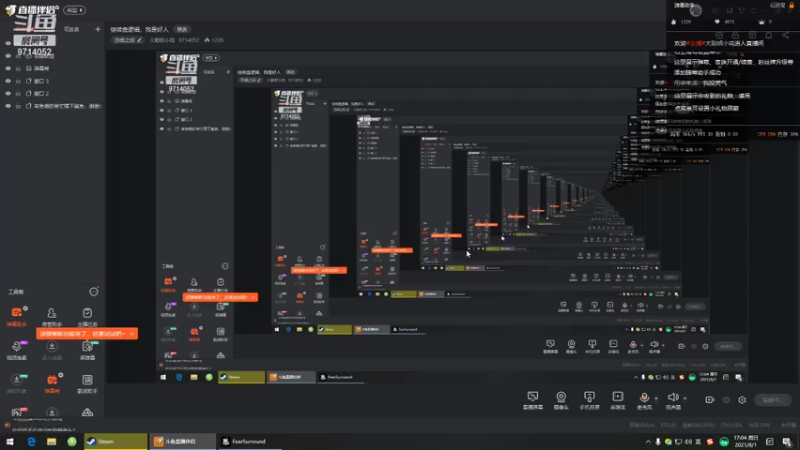Hide the 窗口 1 source using its eye icon

pos(8,81)
